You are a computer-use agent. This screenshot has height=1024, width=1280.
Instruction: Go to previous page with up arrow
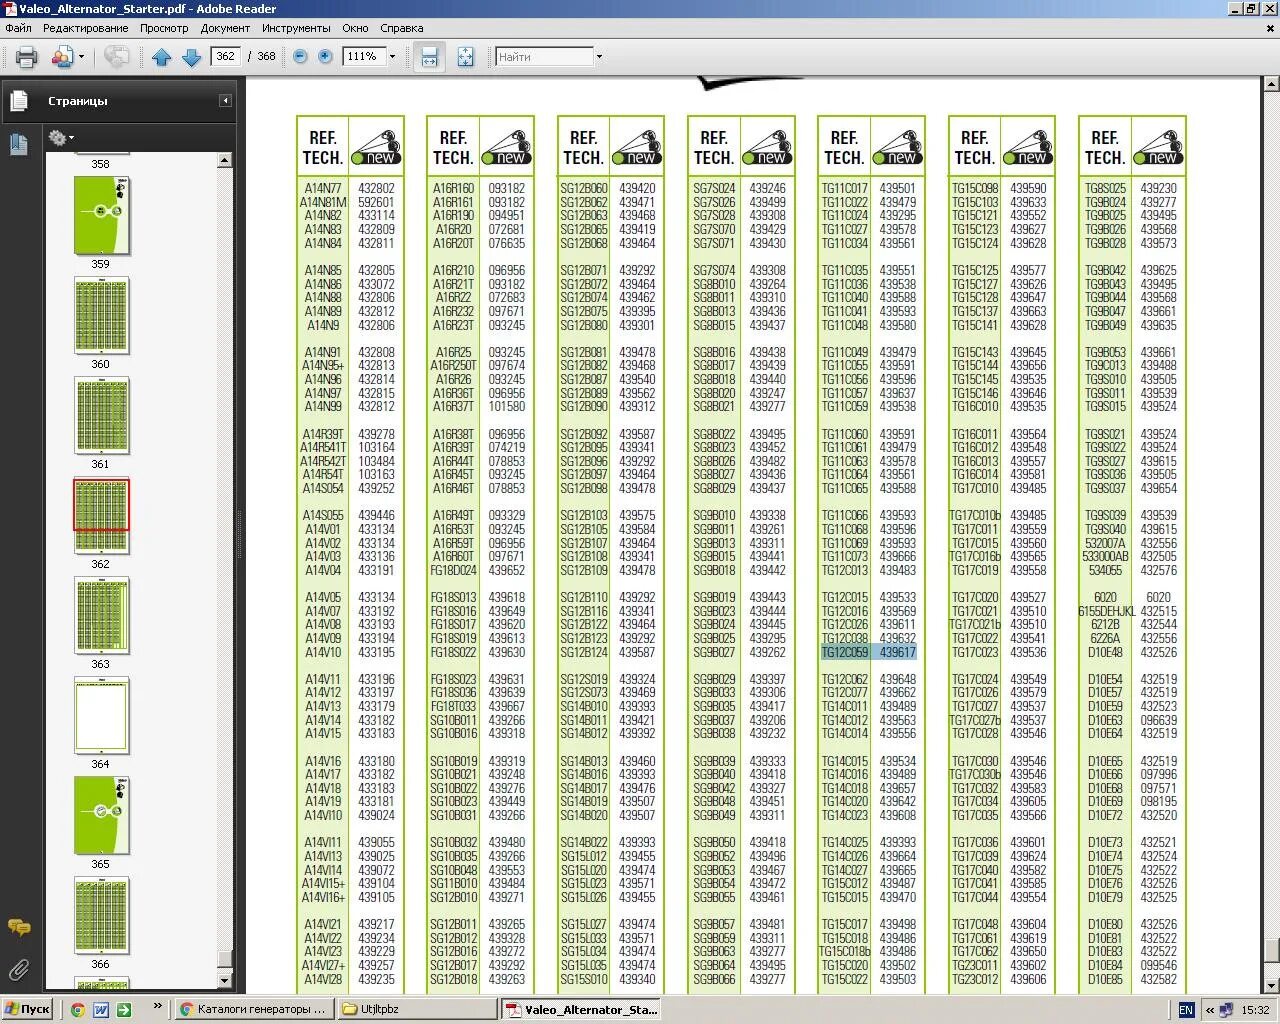click(162, 57)
